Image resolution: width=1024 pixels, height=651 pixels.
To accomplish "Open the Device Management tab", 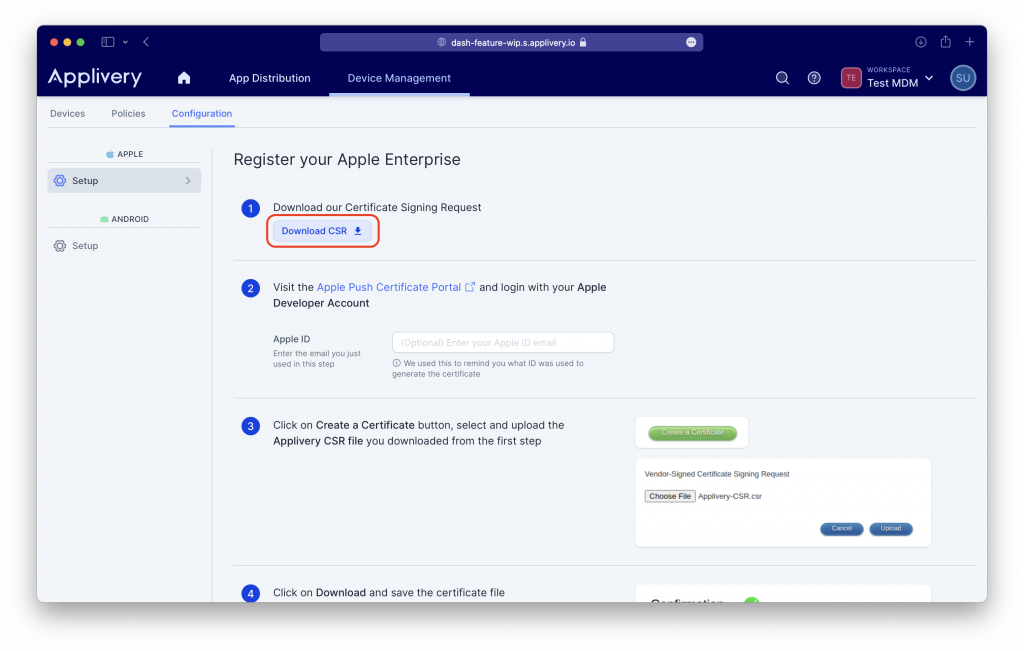I will point(399,78).
